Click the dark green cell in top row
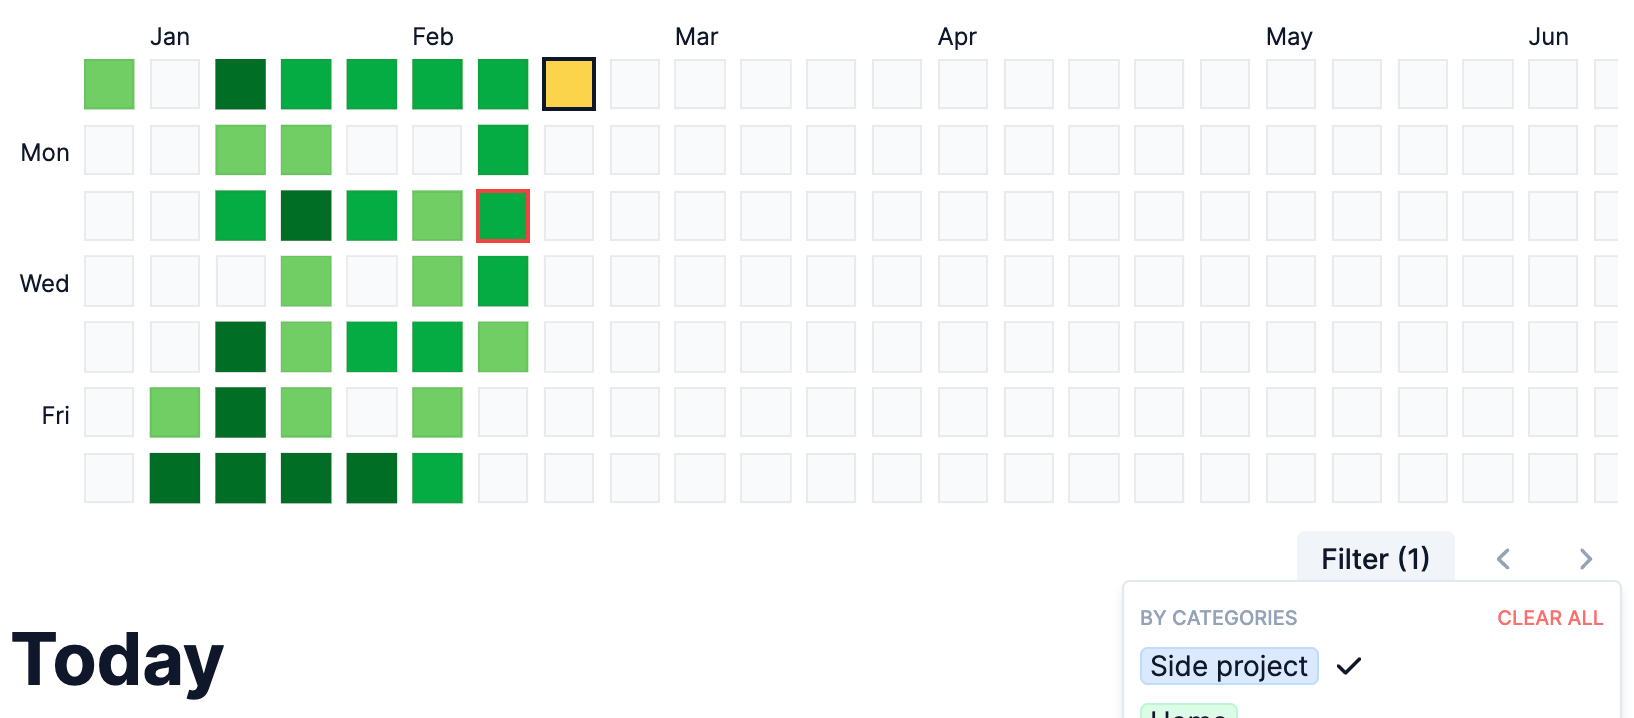This screenshot has height=718, width=1634. [x=240, y=84]
